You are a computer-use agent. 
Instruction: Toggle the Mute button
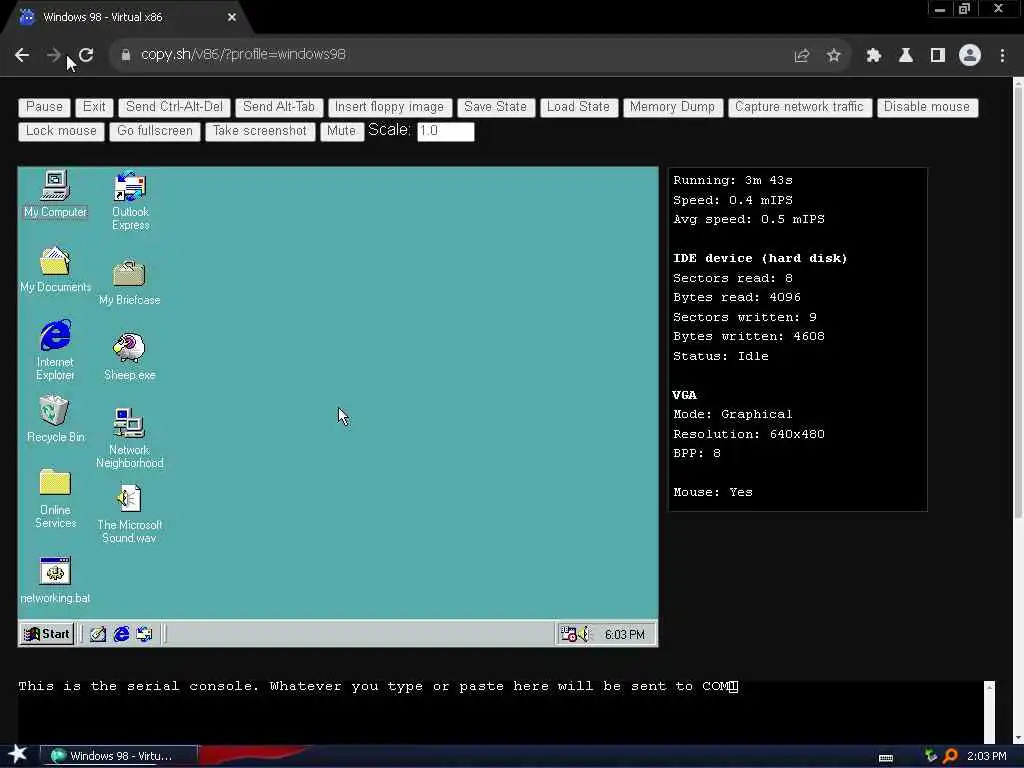[342, 131]
